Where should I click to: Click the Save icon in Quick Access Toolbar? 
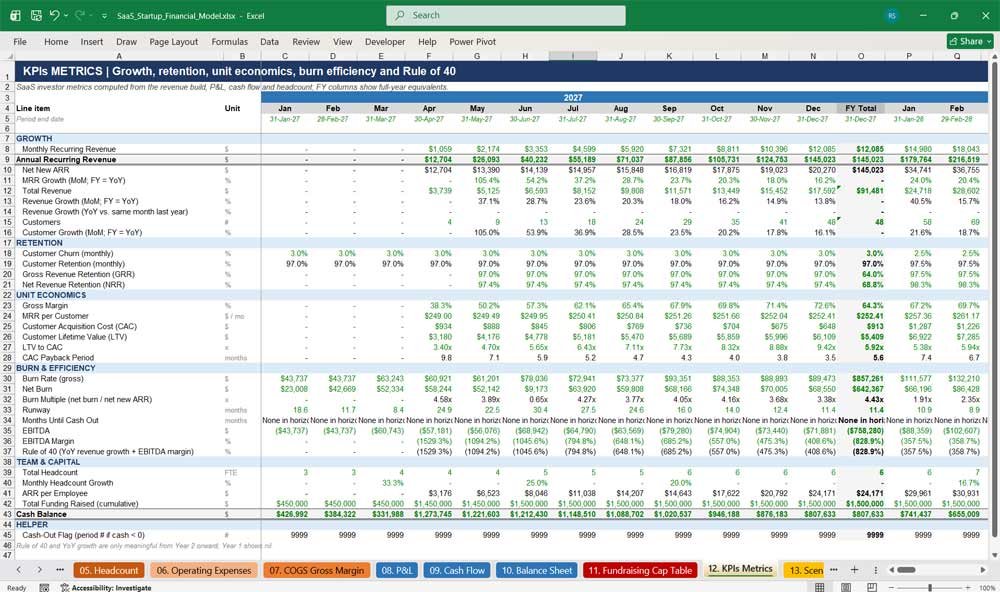[36, 15]
